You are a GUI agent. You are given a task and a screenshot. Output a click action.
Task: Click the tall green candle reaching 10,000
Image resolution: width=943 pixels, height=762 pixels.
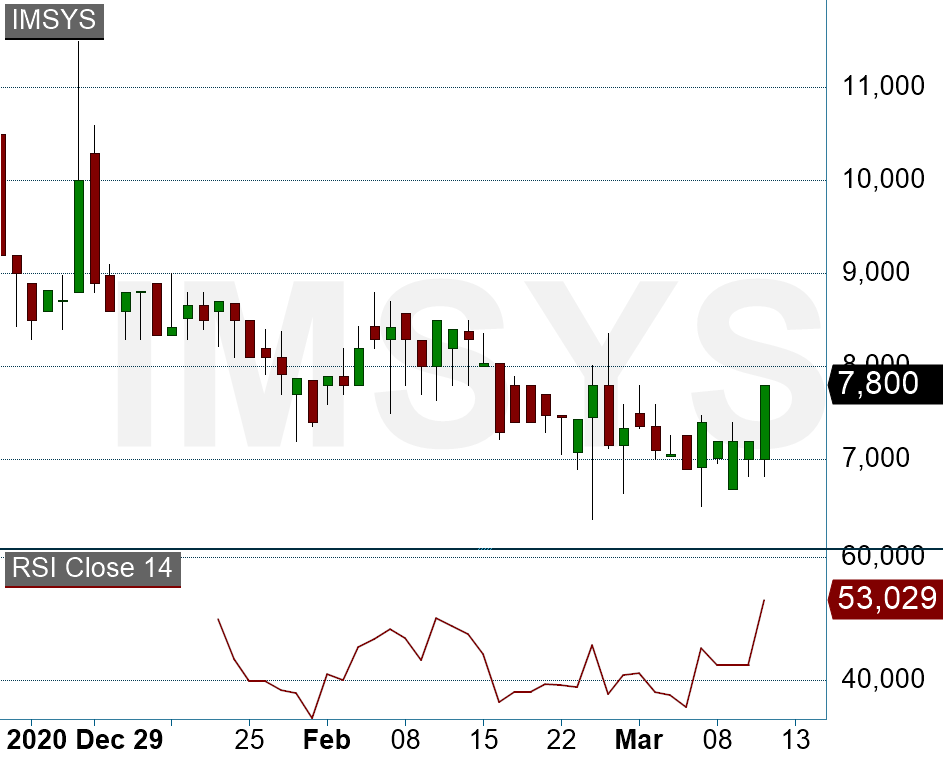click(79, 236)
